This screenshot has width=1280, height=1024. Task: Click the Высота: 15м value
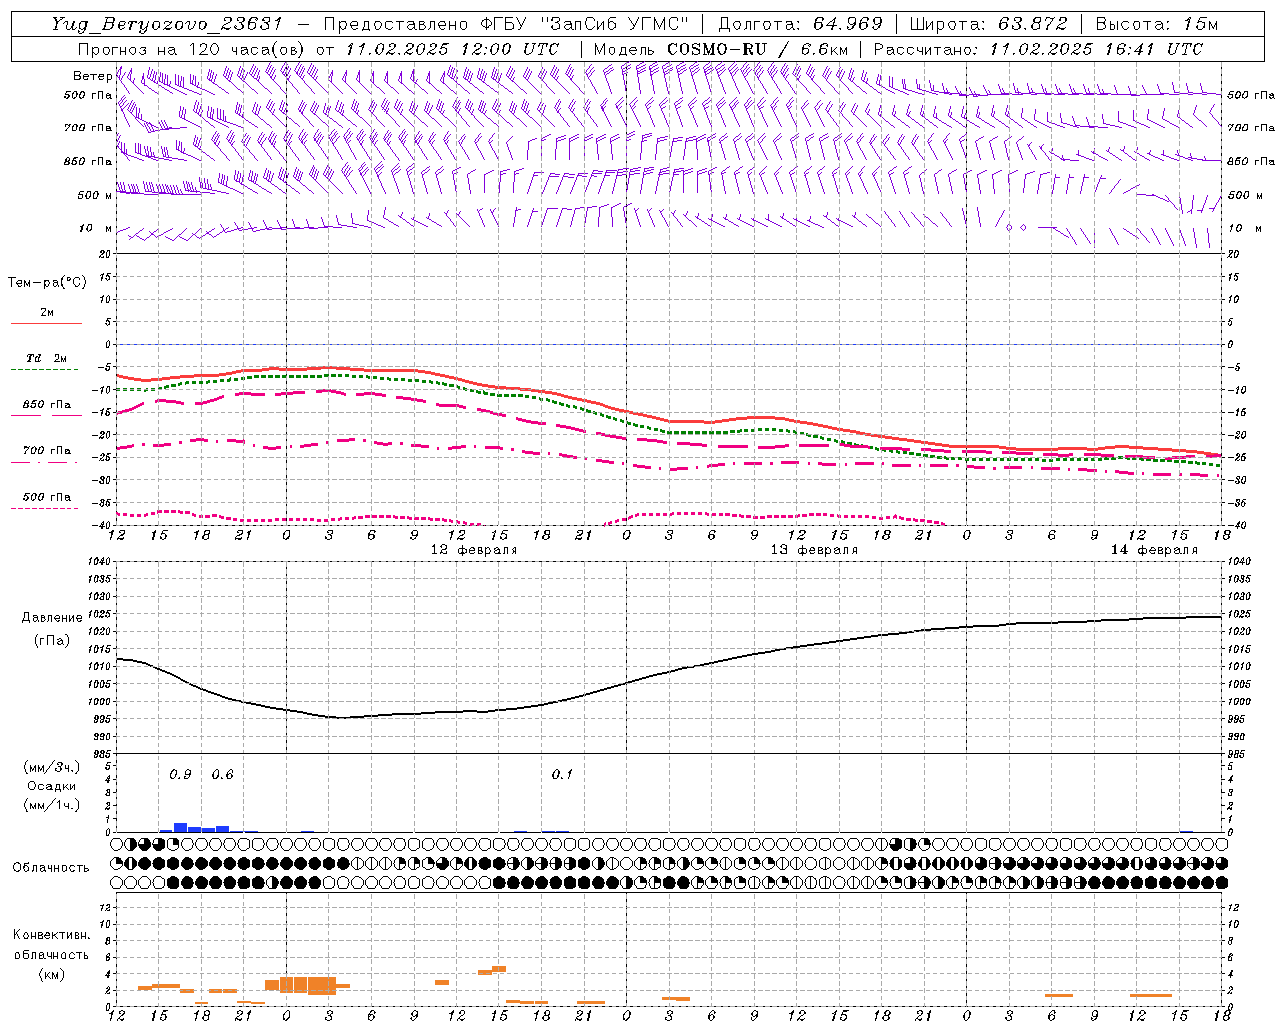click(x=1157, y=24)
